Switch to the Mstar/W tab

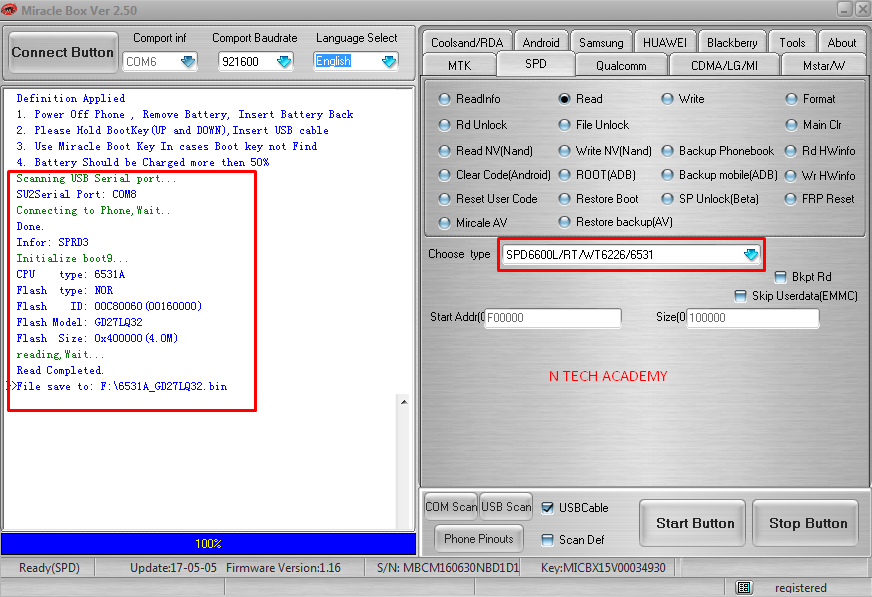coord(824,66)
